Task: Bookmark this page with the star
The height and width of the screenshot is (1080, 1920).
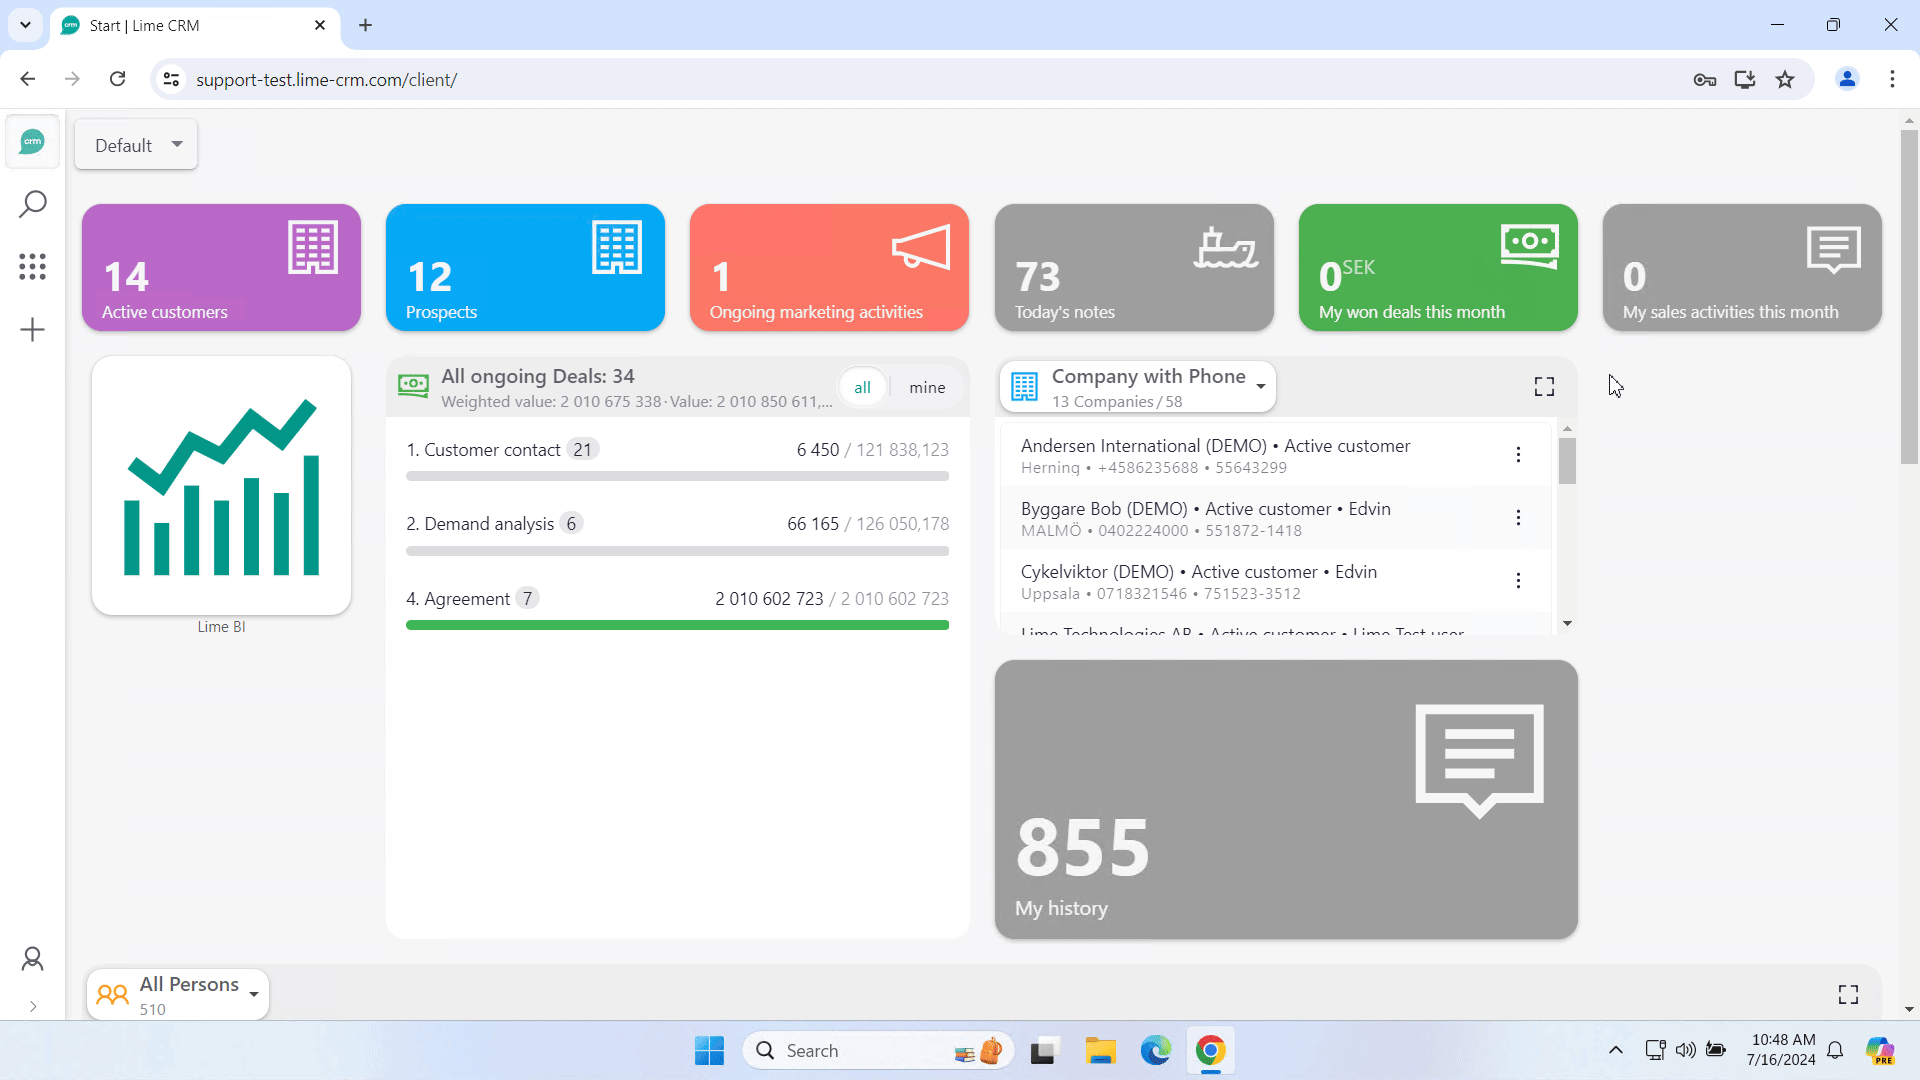Action: click(x=1785, y=79)
